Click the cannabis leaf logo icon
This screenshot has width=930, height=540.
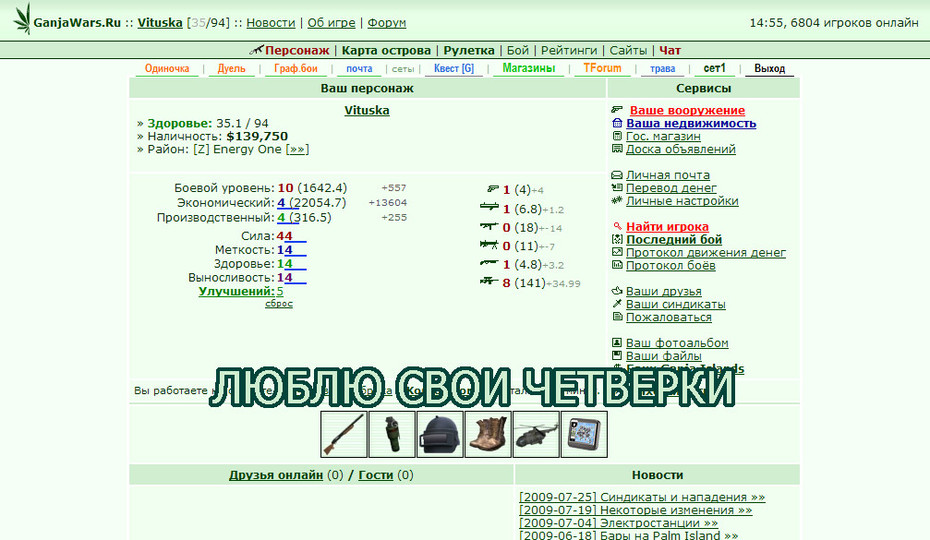pyautogui.click(x=23, y=19)
